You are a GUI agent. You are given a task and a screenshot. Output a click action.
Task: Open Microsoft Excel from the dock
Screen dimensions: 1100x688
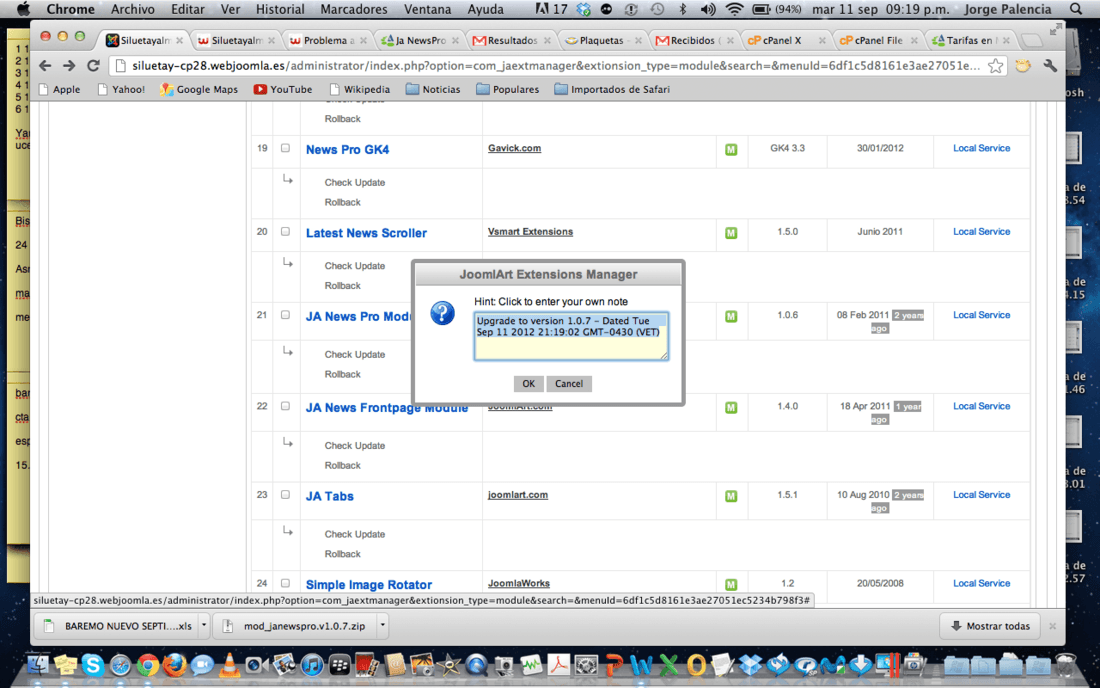point(669,665)
